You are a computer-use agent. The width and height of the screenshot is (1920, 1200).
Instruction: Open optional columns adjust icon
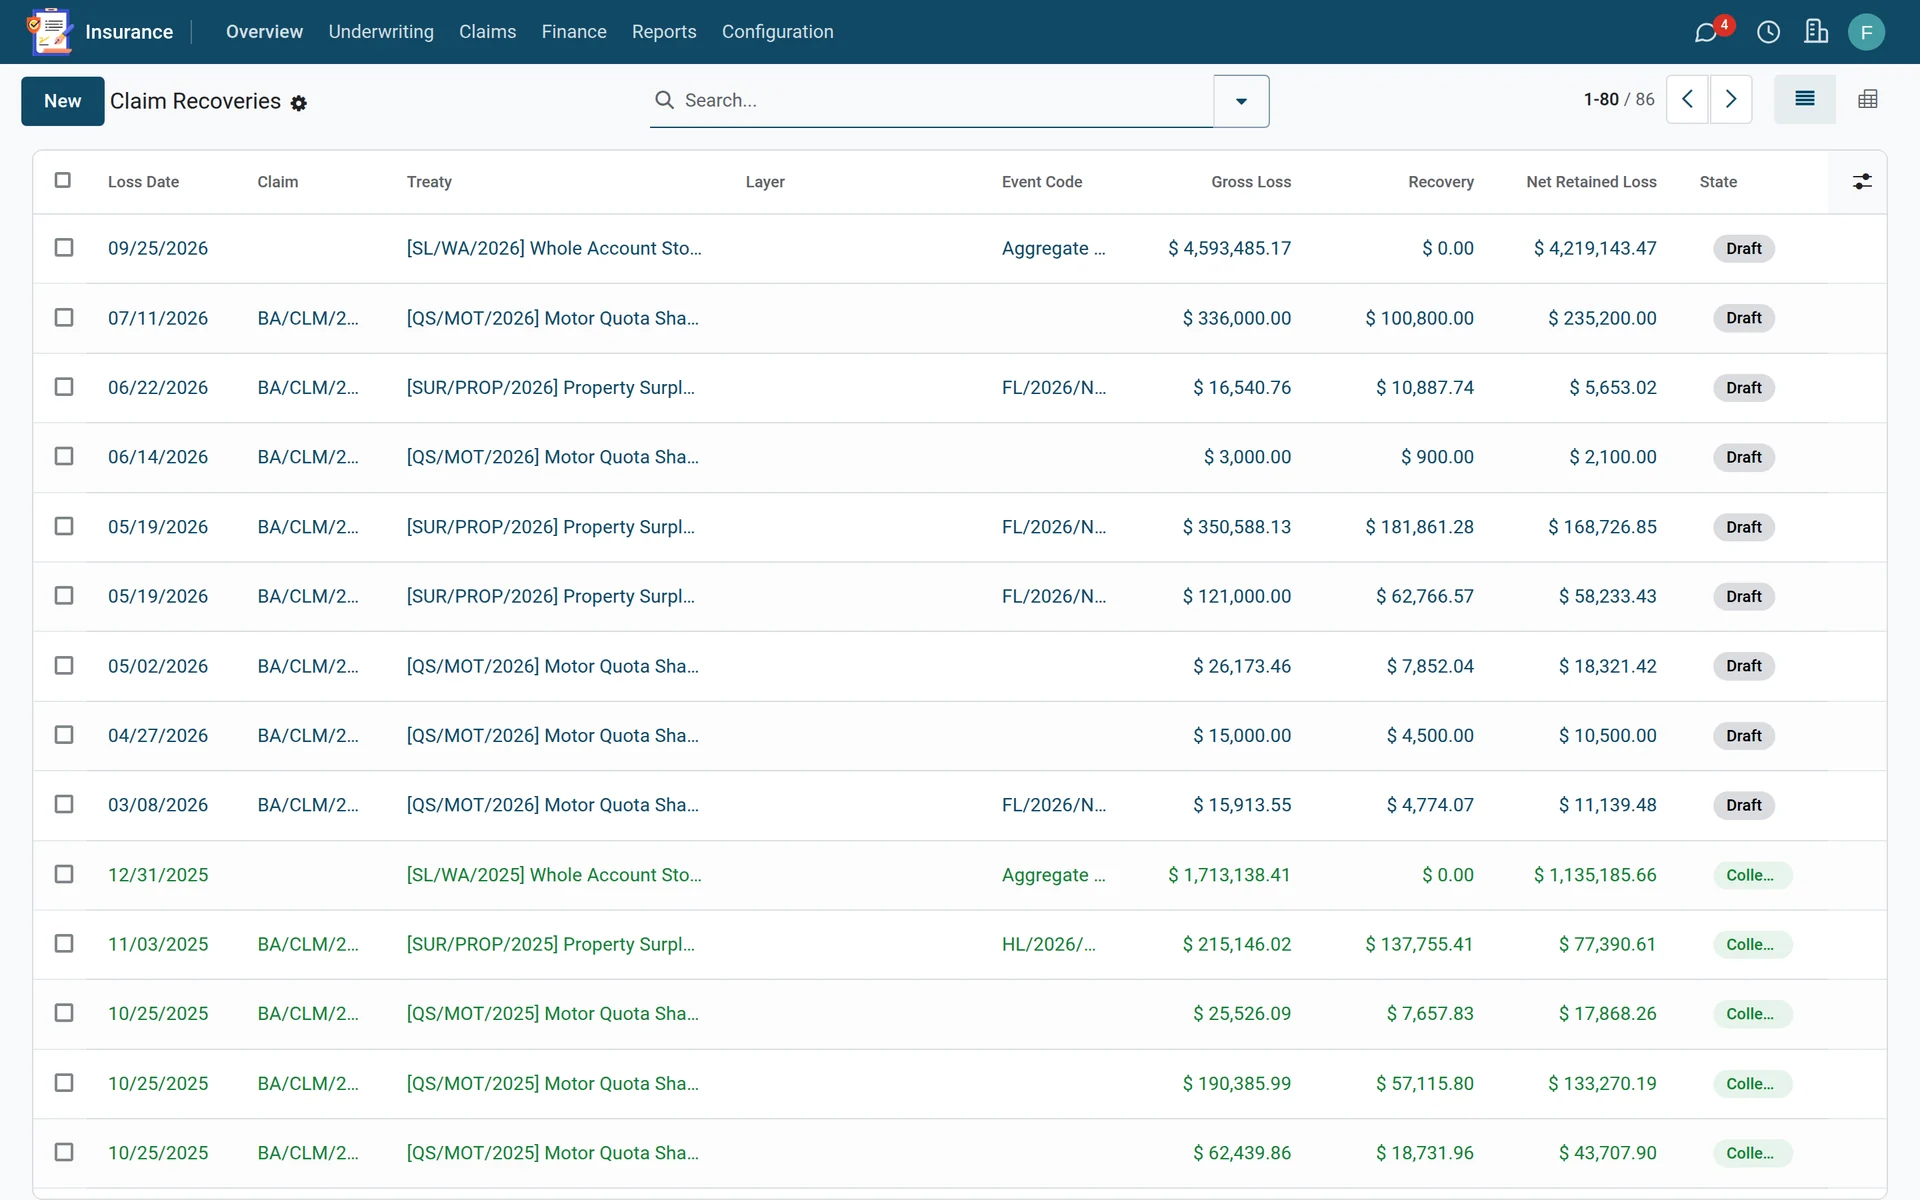pos(1862,181)
